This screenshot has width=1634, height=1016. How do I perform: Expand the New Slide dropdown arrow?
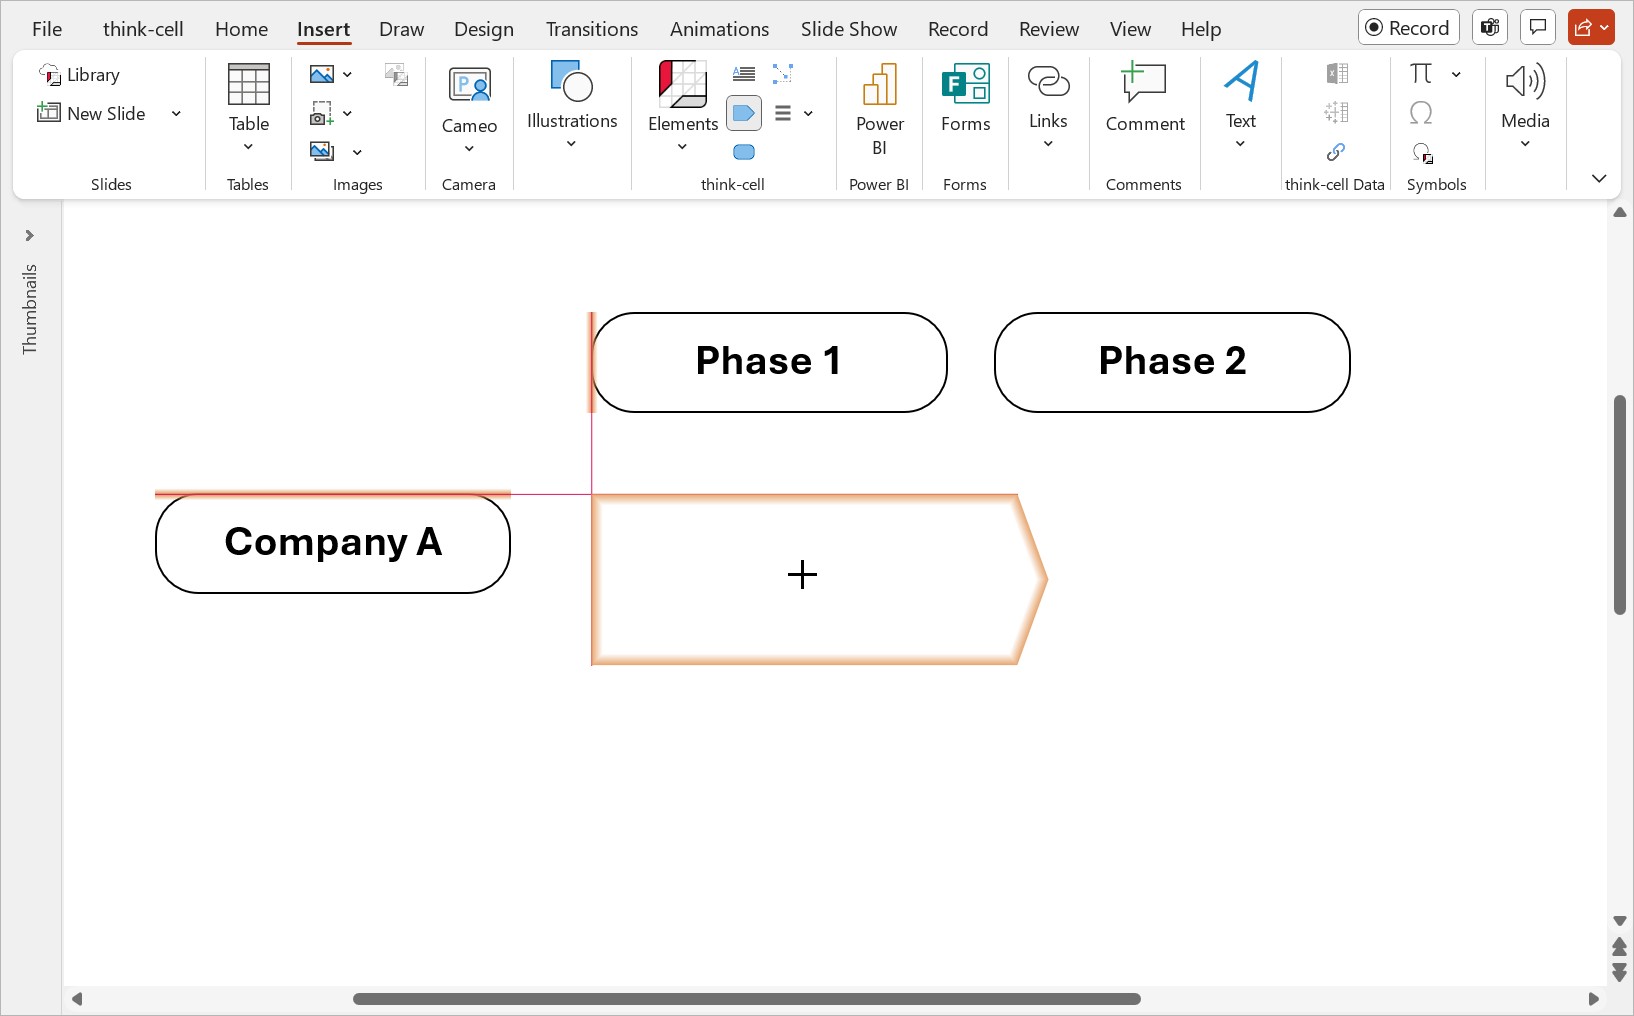point(176,114)
